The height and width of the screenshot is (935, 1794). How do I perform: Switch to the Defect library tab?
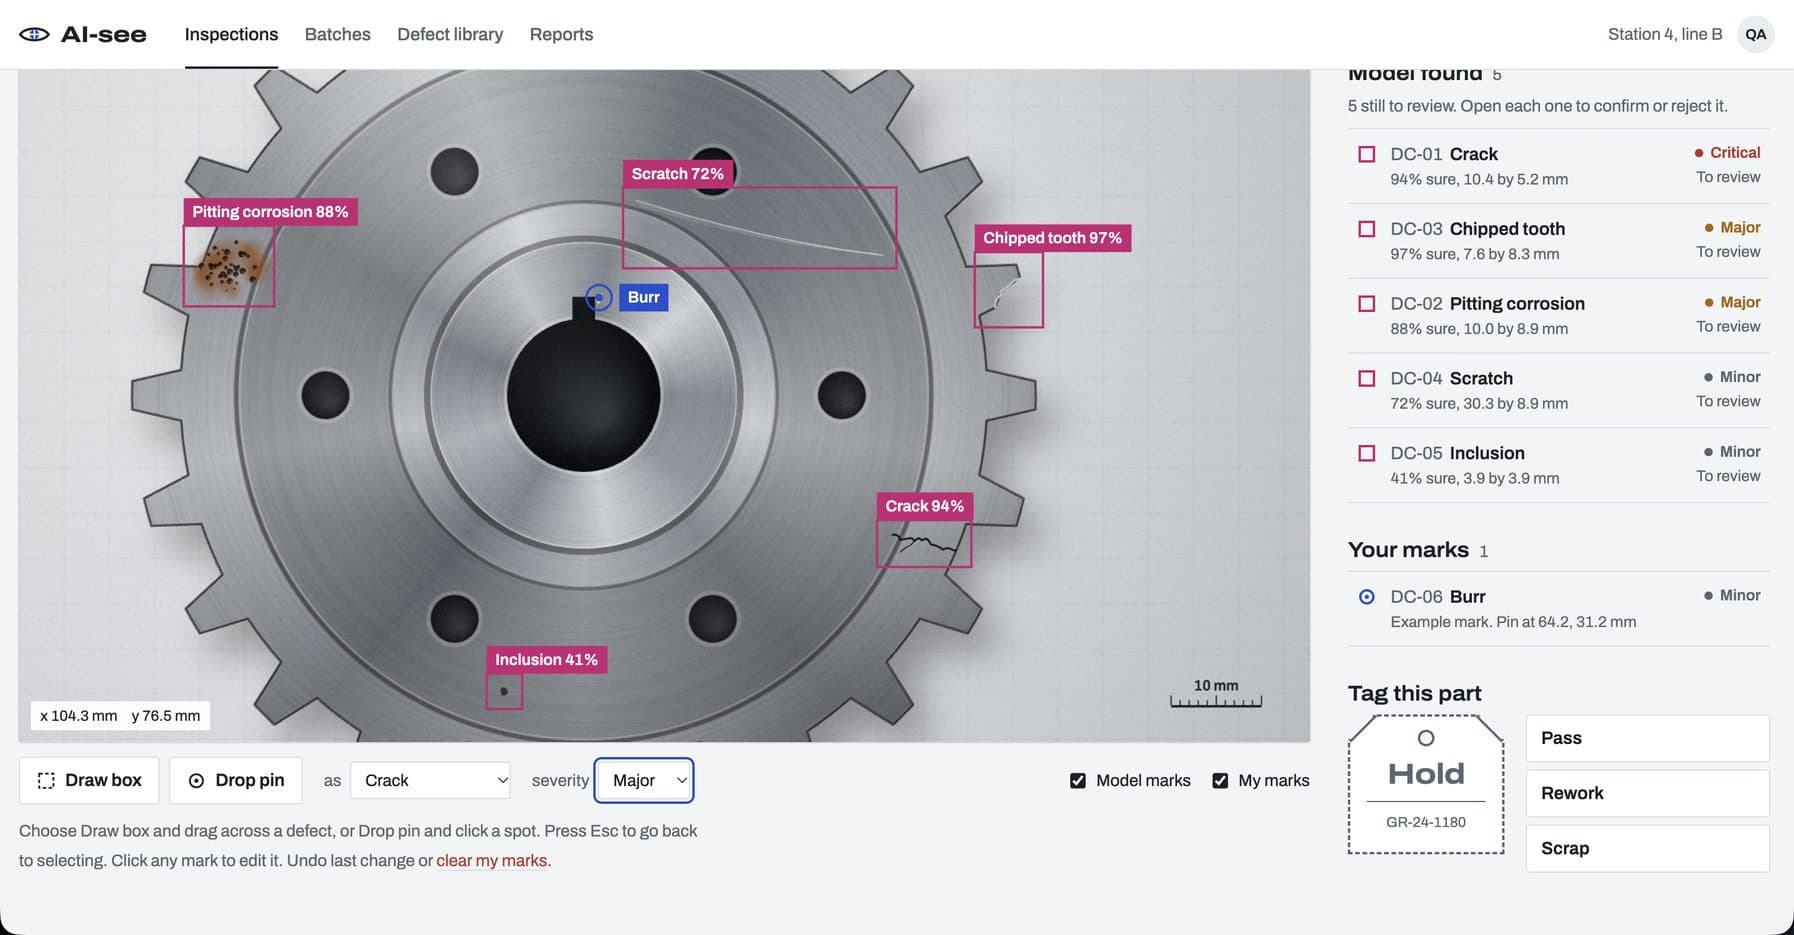point(450,34)
